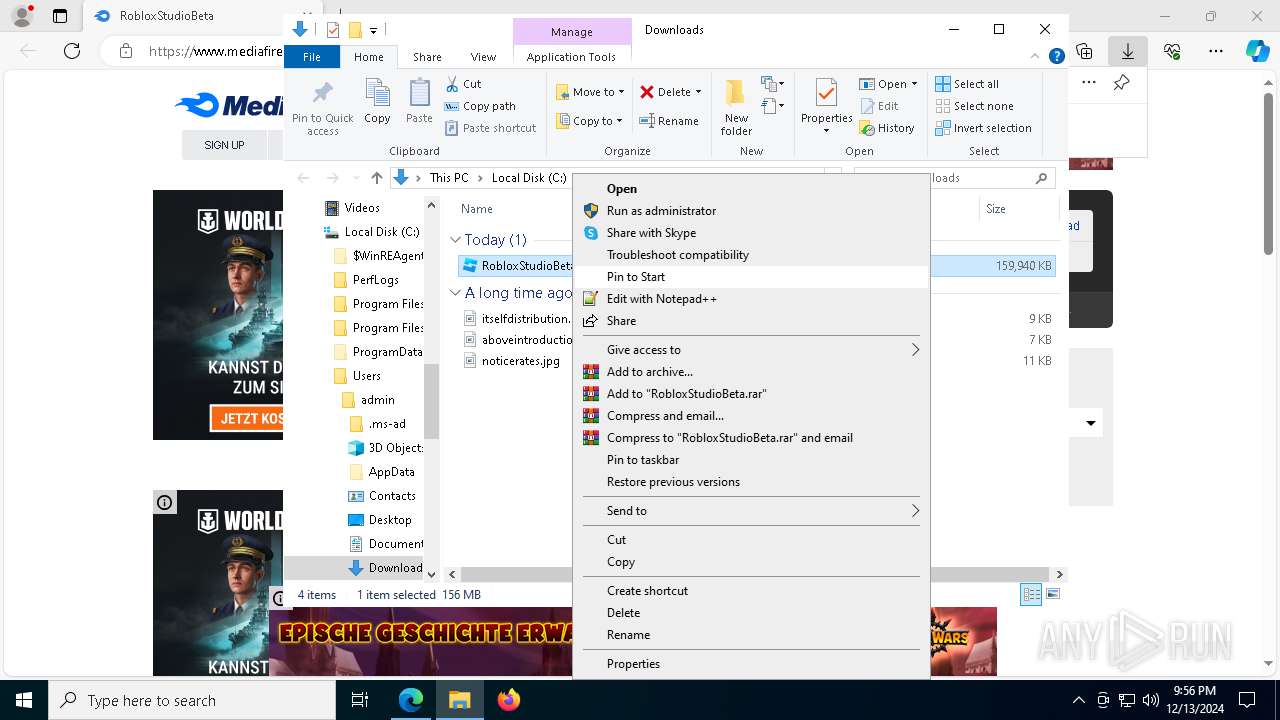Click the horizontal scrollbar right arrow

(x=1059, y=574)
